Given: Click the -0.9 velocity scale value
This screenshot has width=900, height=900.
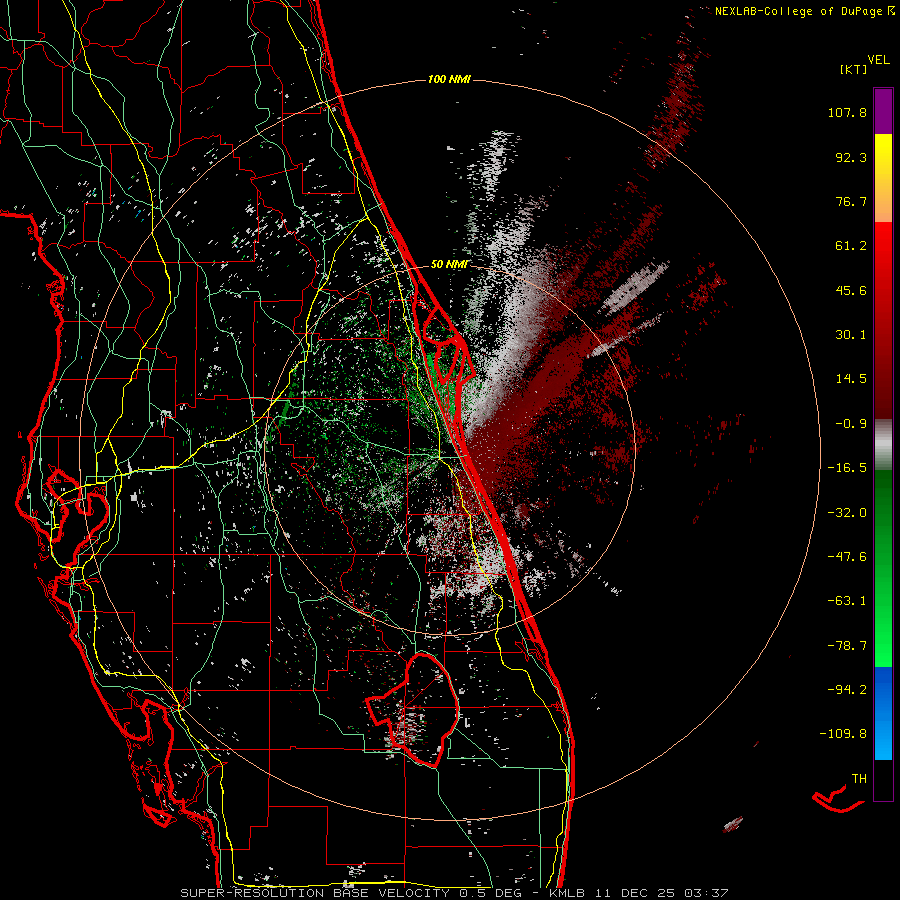Looking at the screenshot, I should [x=851, y=424].
